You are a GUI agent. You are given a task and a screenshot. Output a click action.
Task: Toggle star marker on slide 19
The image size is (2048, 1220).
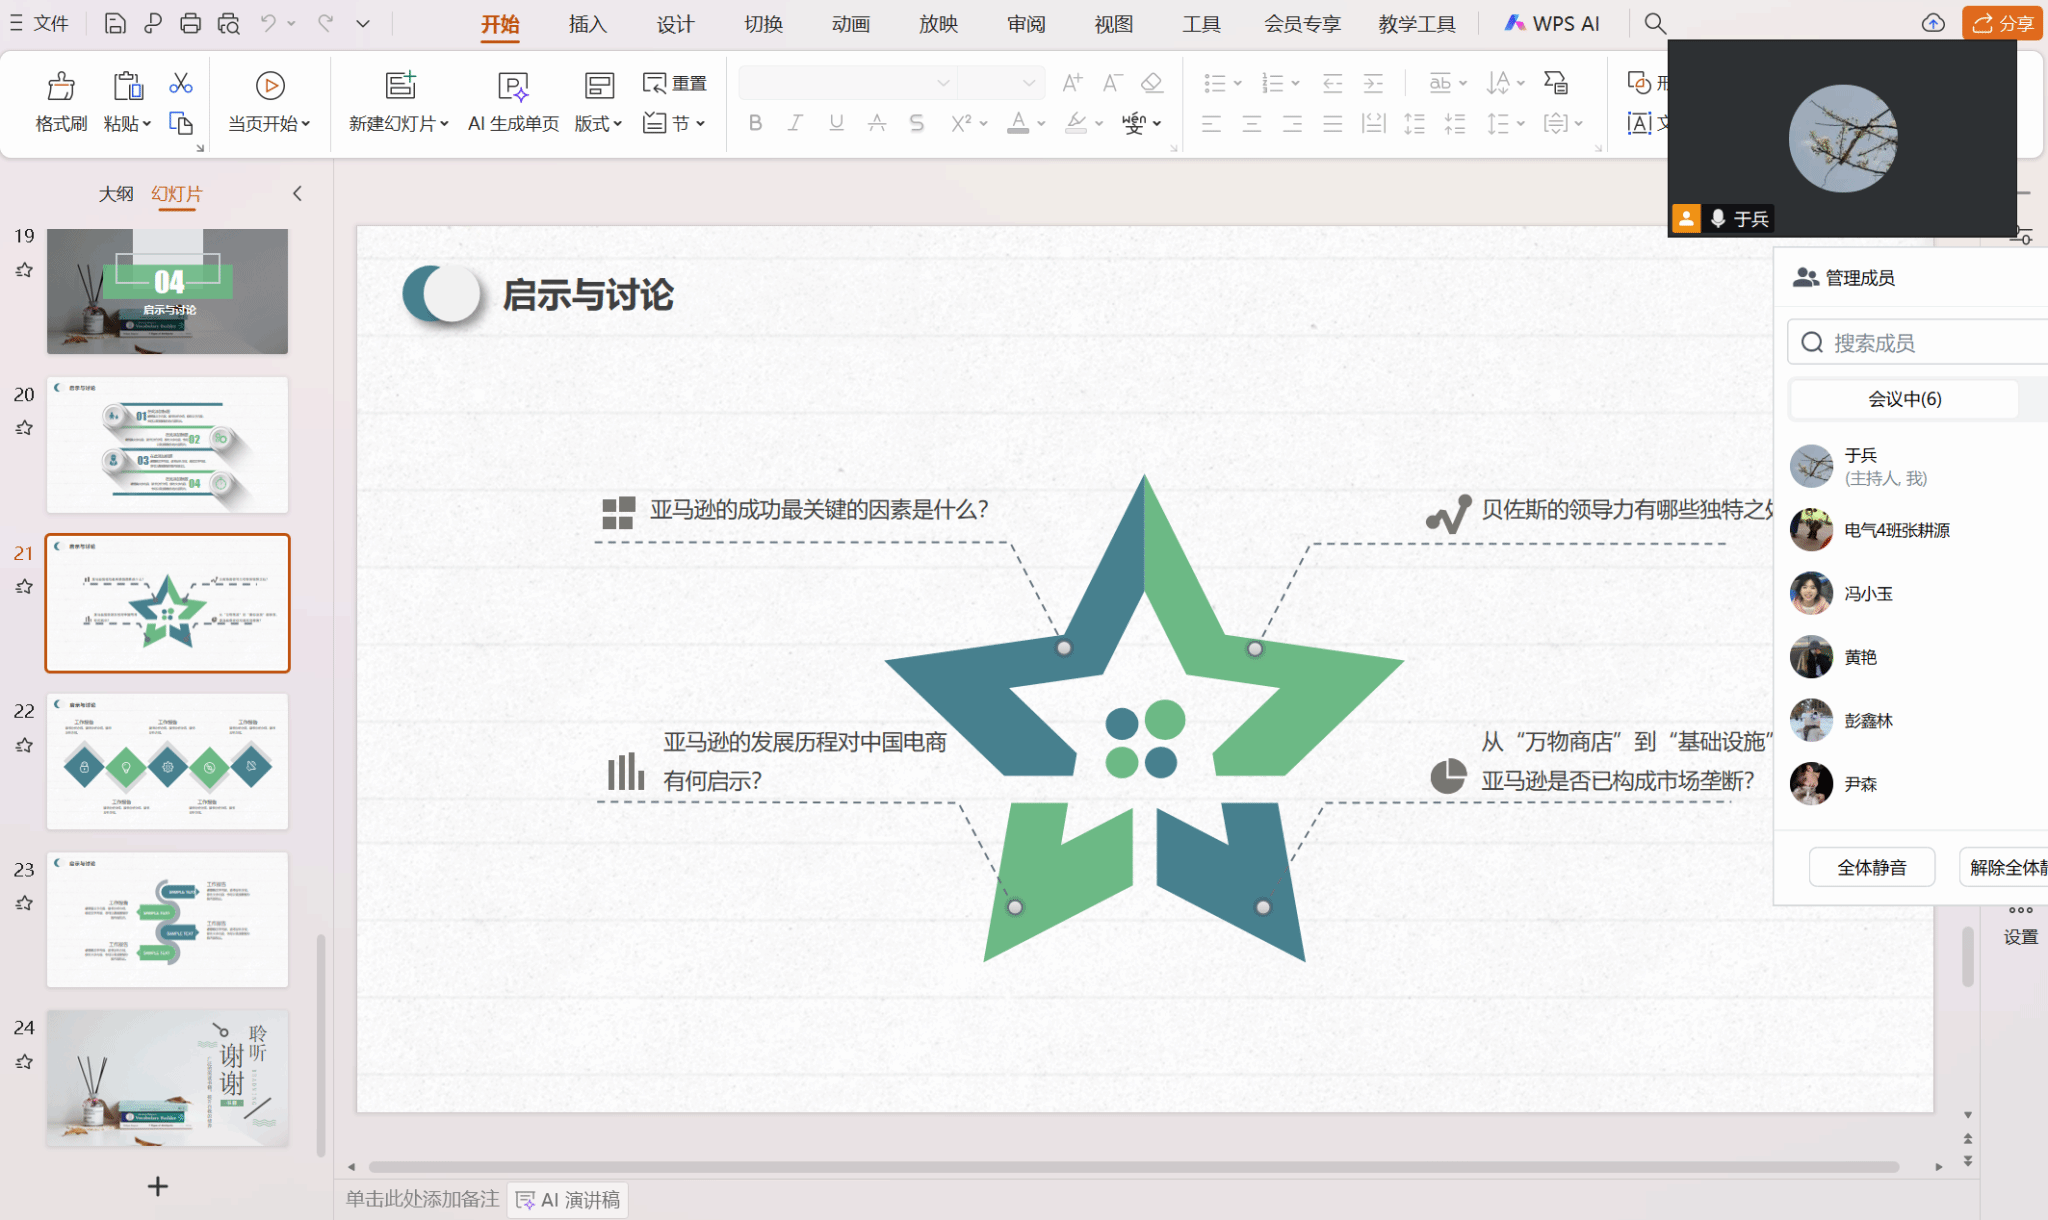pos(25,270)
